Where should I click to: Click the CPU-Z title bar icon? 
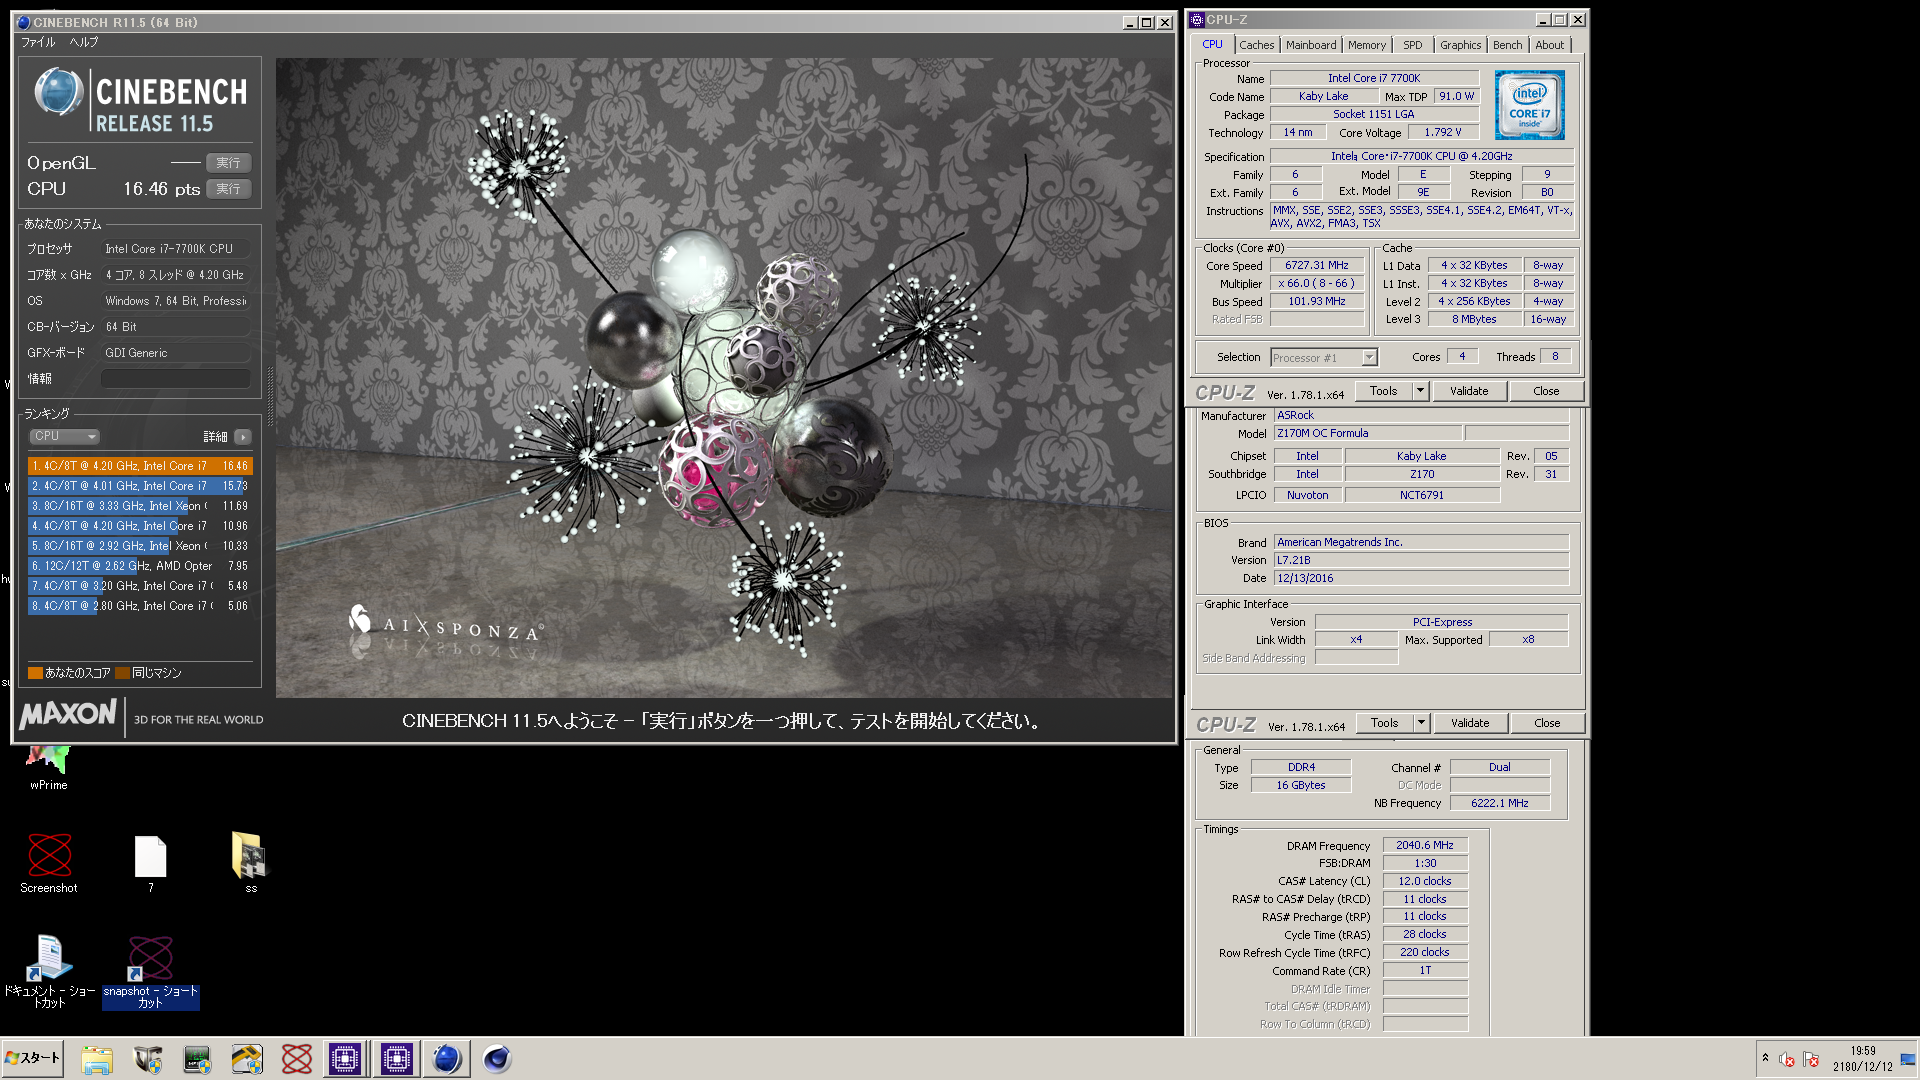point(1197,20)
